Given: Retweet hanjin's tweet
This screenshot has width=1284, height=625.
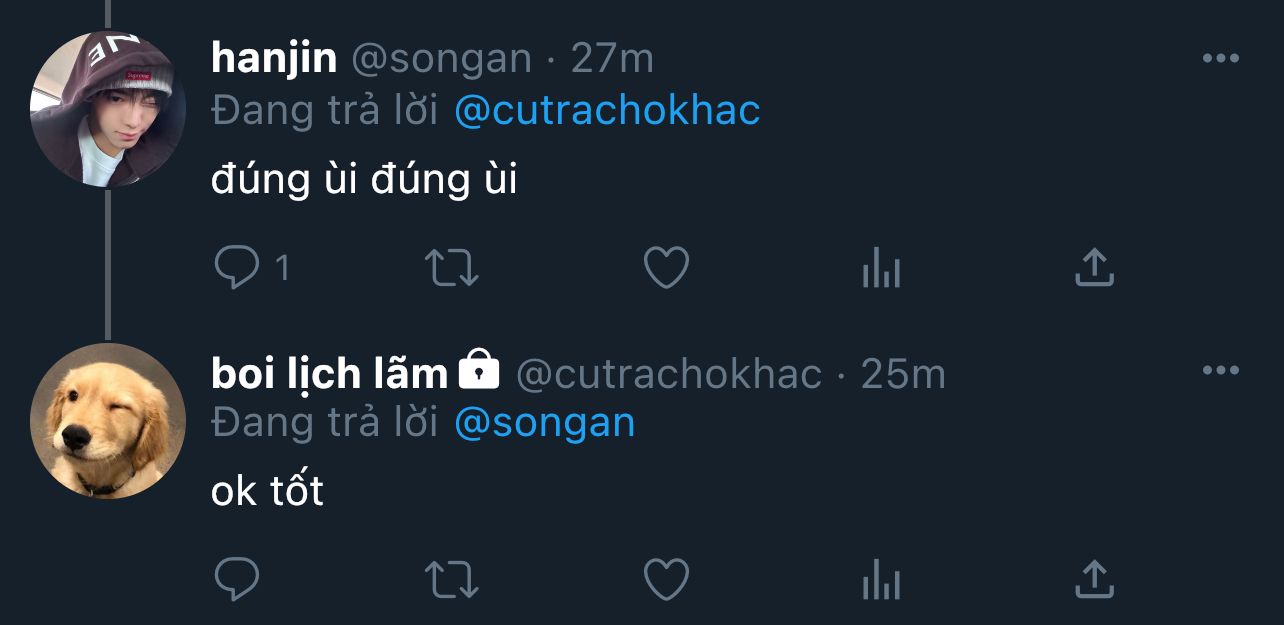Looking at the screenshot, I should tap(452, 268).
